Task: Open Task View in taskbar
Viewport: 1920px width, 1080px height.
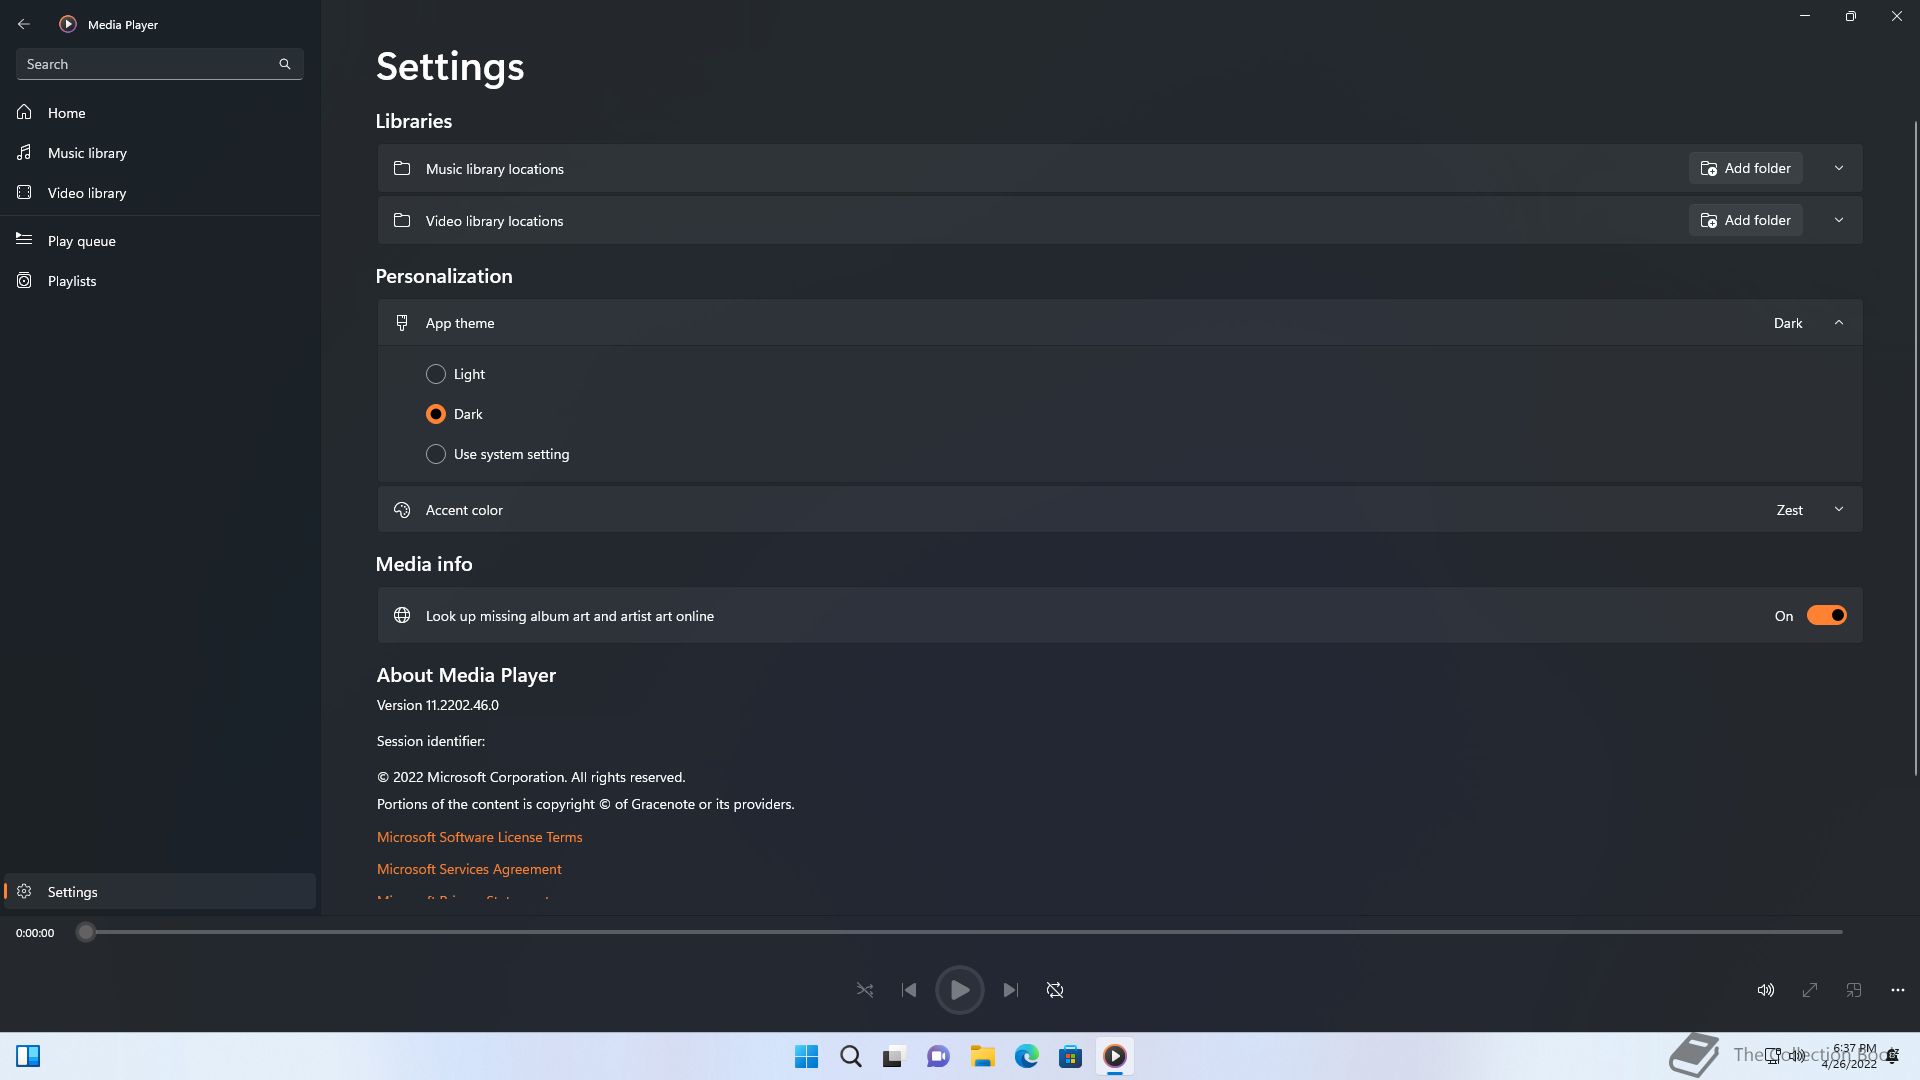Action: pyautogui.click(x=894, y=1056)
